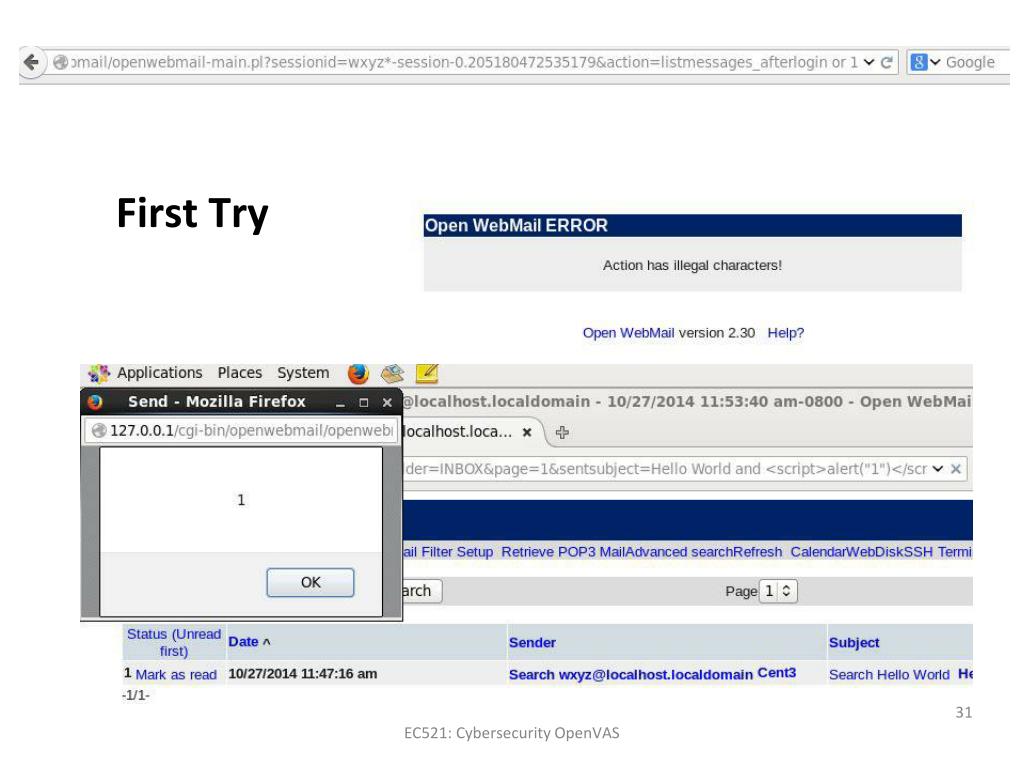Expand the search engine selector arrow
This screenshot has width=1024, height=768.
(935, 62)
